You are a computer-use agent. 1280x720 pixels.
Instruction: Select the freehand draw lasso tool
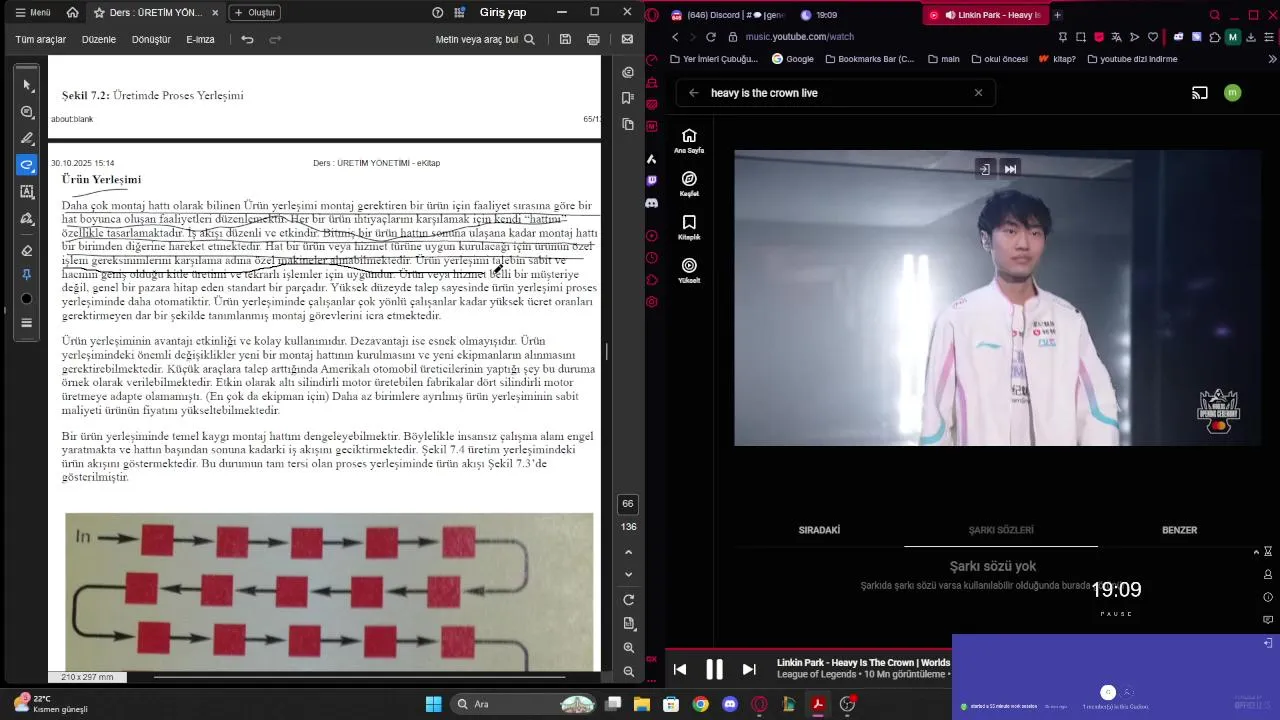coord(27,165)
